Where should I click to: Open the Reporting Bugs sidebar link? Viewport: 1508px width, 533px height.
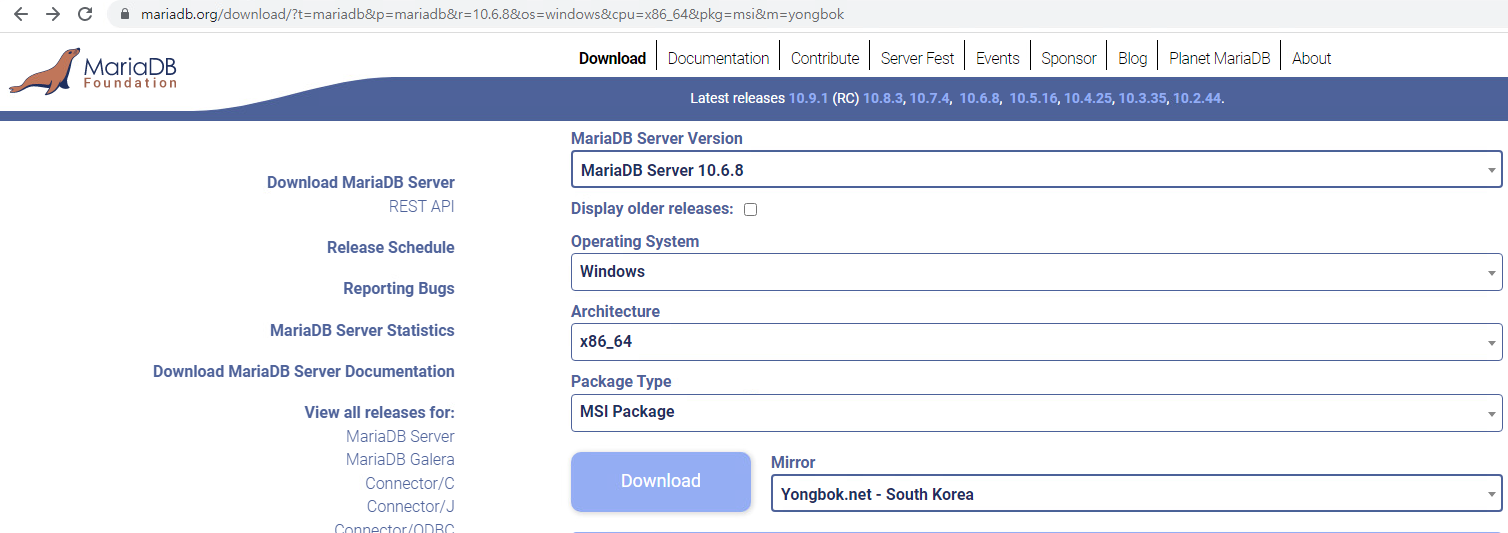(399, 288)
